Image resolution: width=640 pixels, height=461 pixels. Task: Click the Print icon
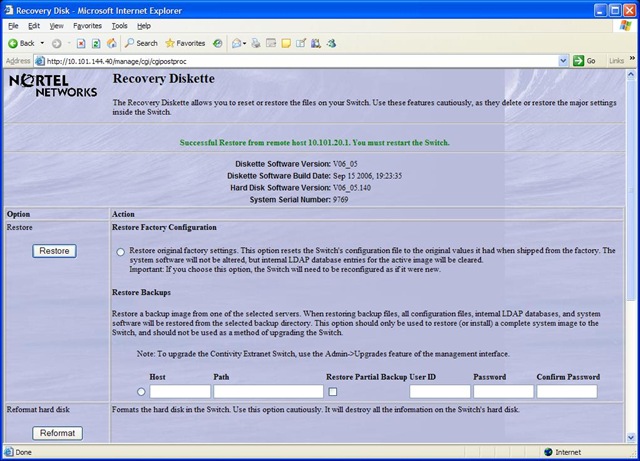tap(256, 43)
